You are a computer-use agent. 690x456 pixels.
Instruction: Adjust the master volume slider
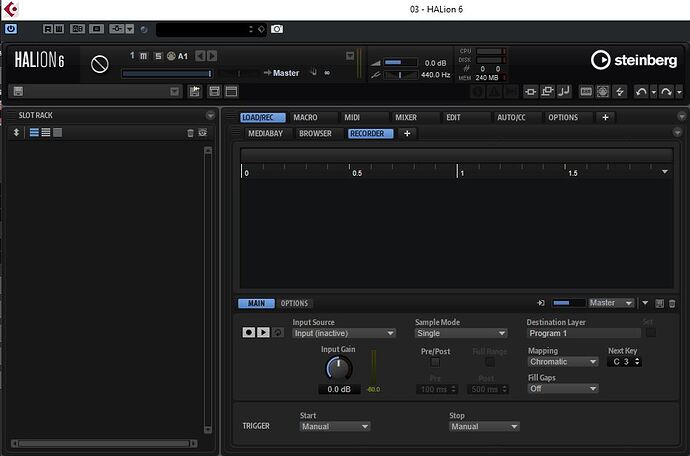pos(400,63)
